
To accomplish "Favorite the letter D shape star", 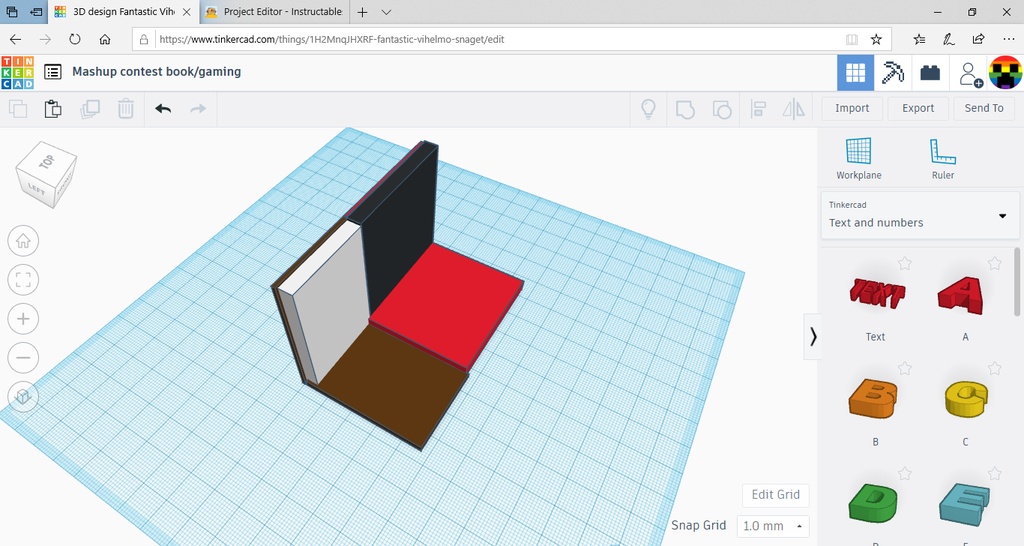I will click(904, 474).
